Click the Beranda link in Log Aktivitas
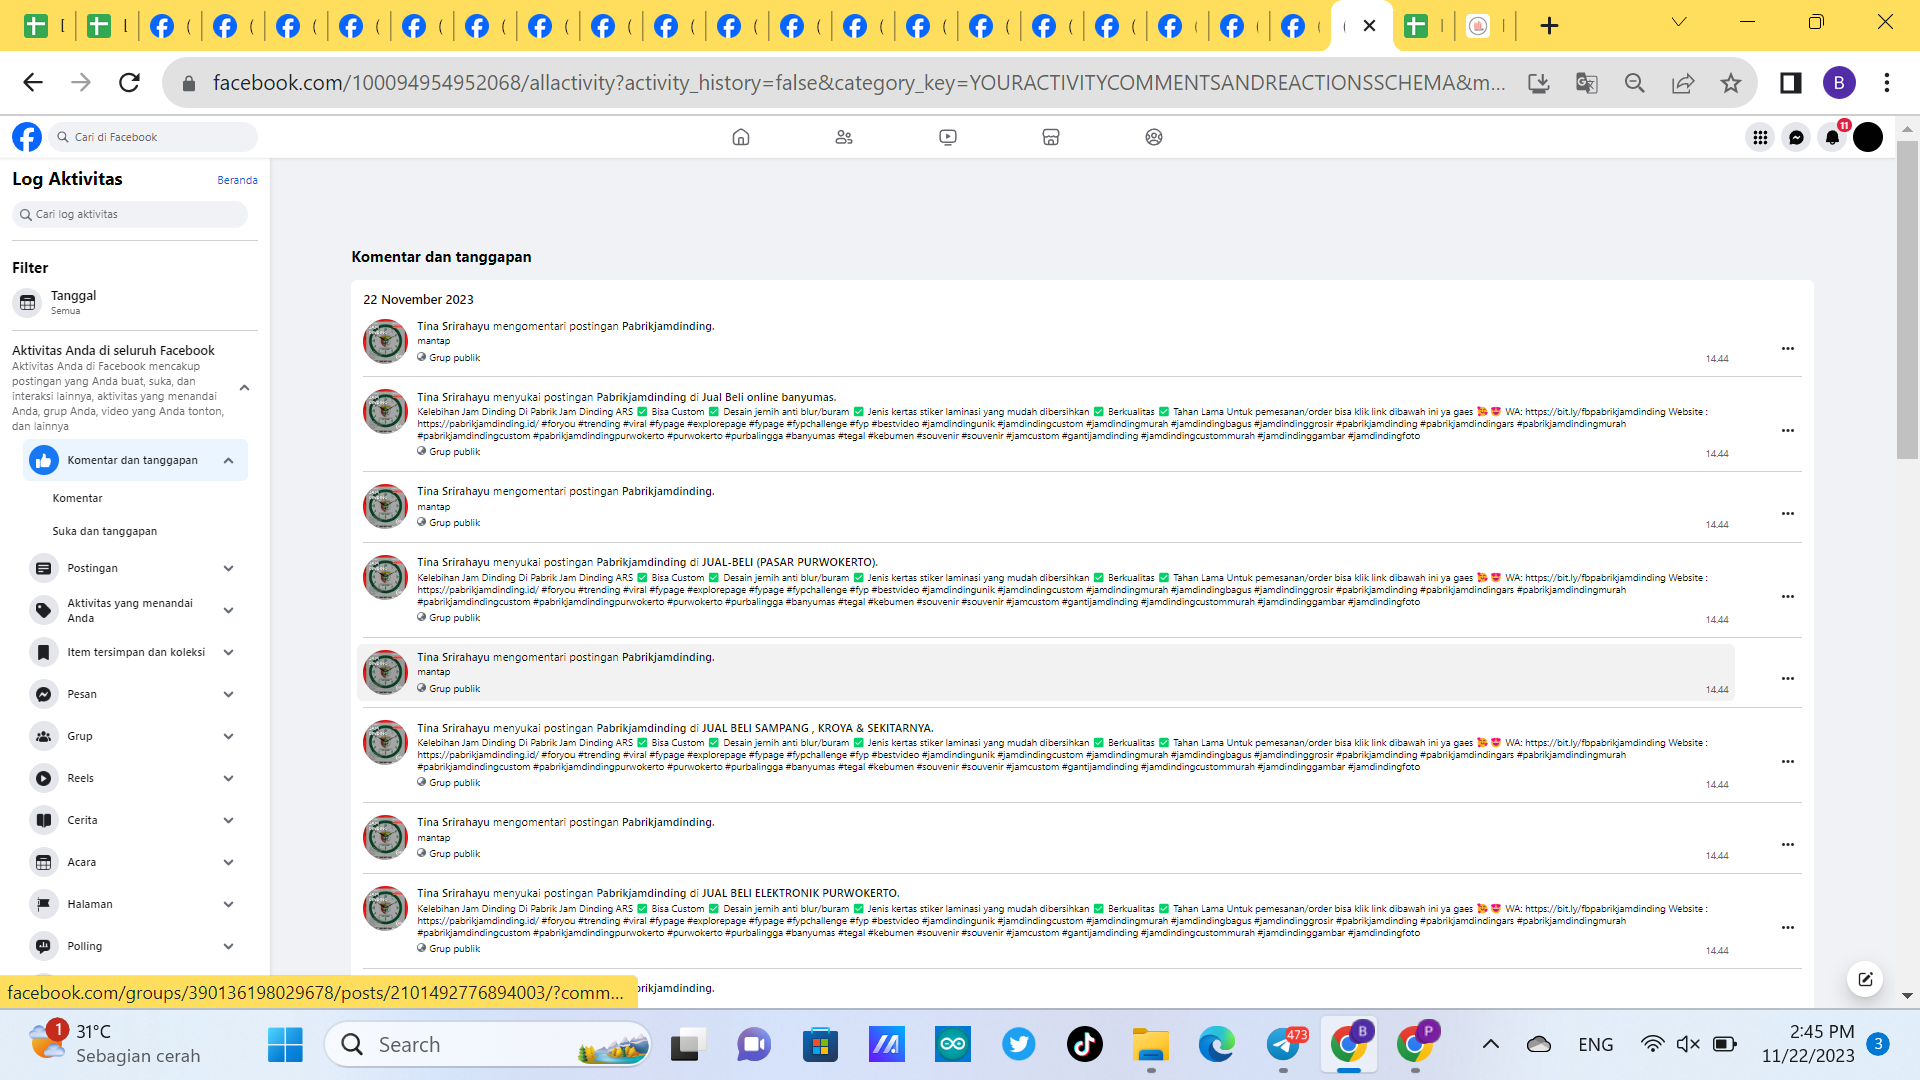This screenshot has height=1080, width=1920. (x=237, y=180)
